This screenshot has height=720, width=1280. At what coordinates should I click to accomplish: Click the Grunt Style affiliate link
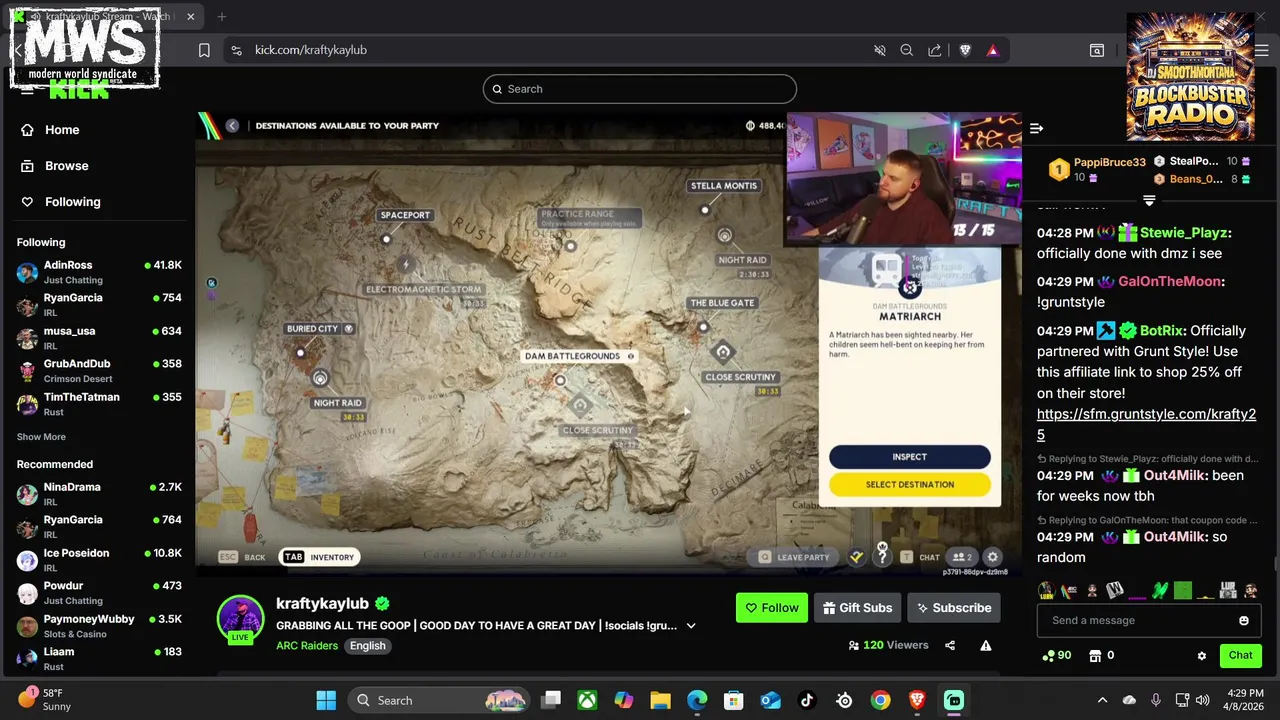[1146, 424]
